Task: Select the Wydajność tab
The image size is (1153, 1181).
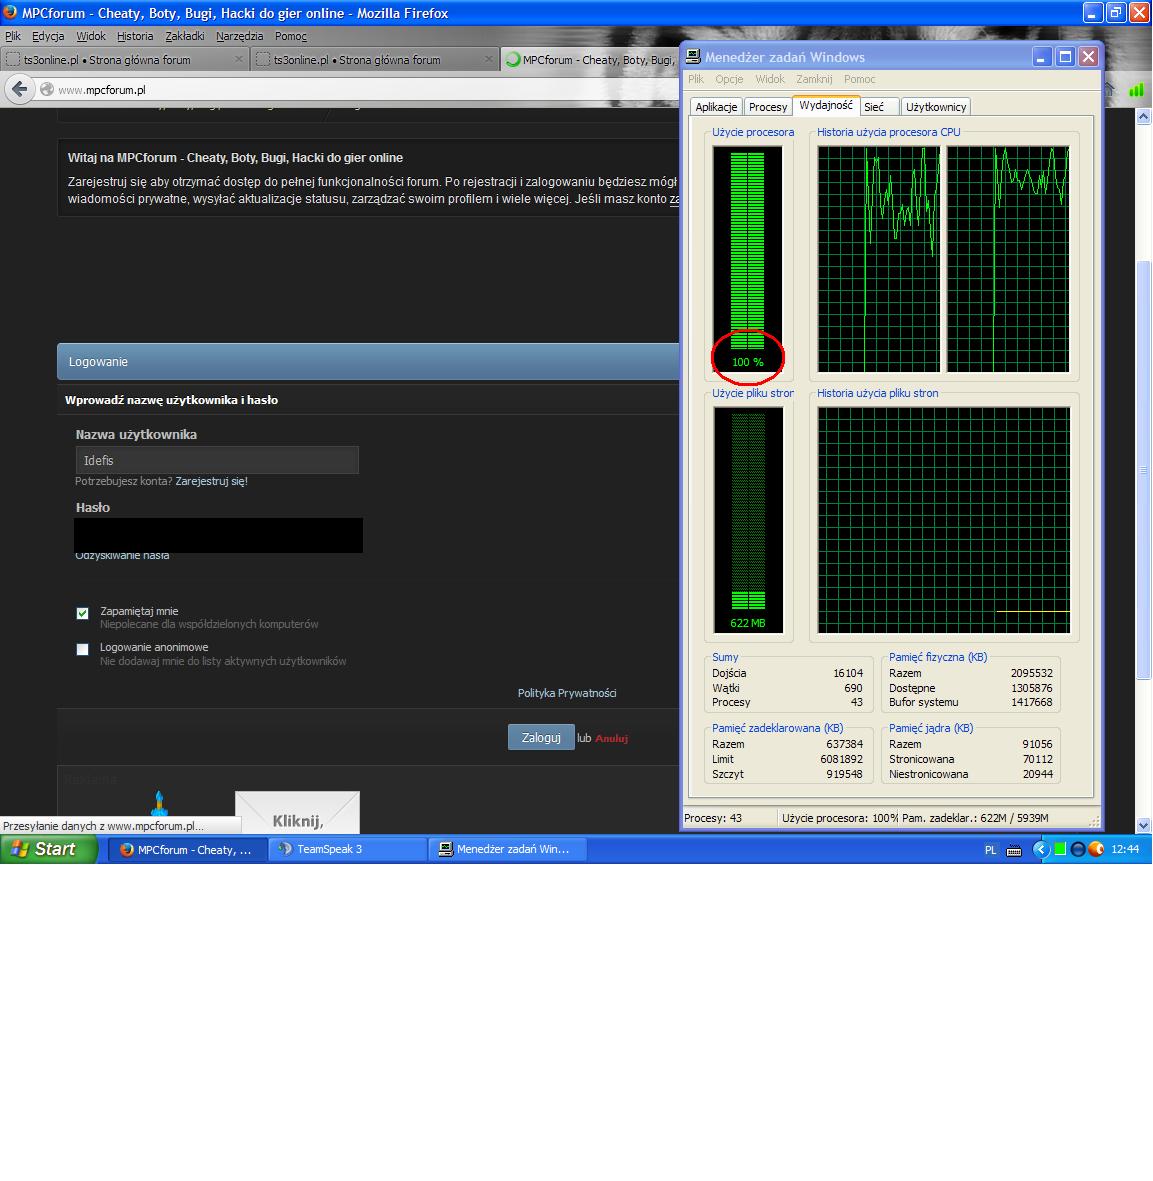Action: (826, 105)
